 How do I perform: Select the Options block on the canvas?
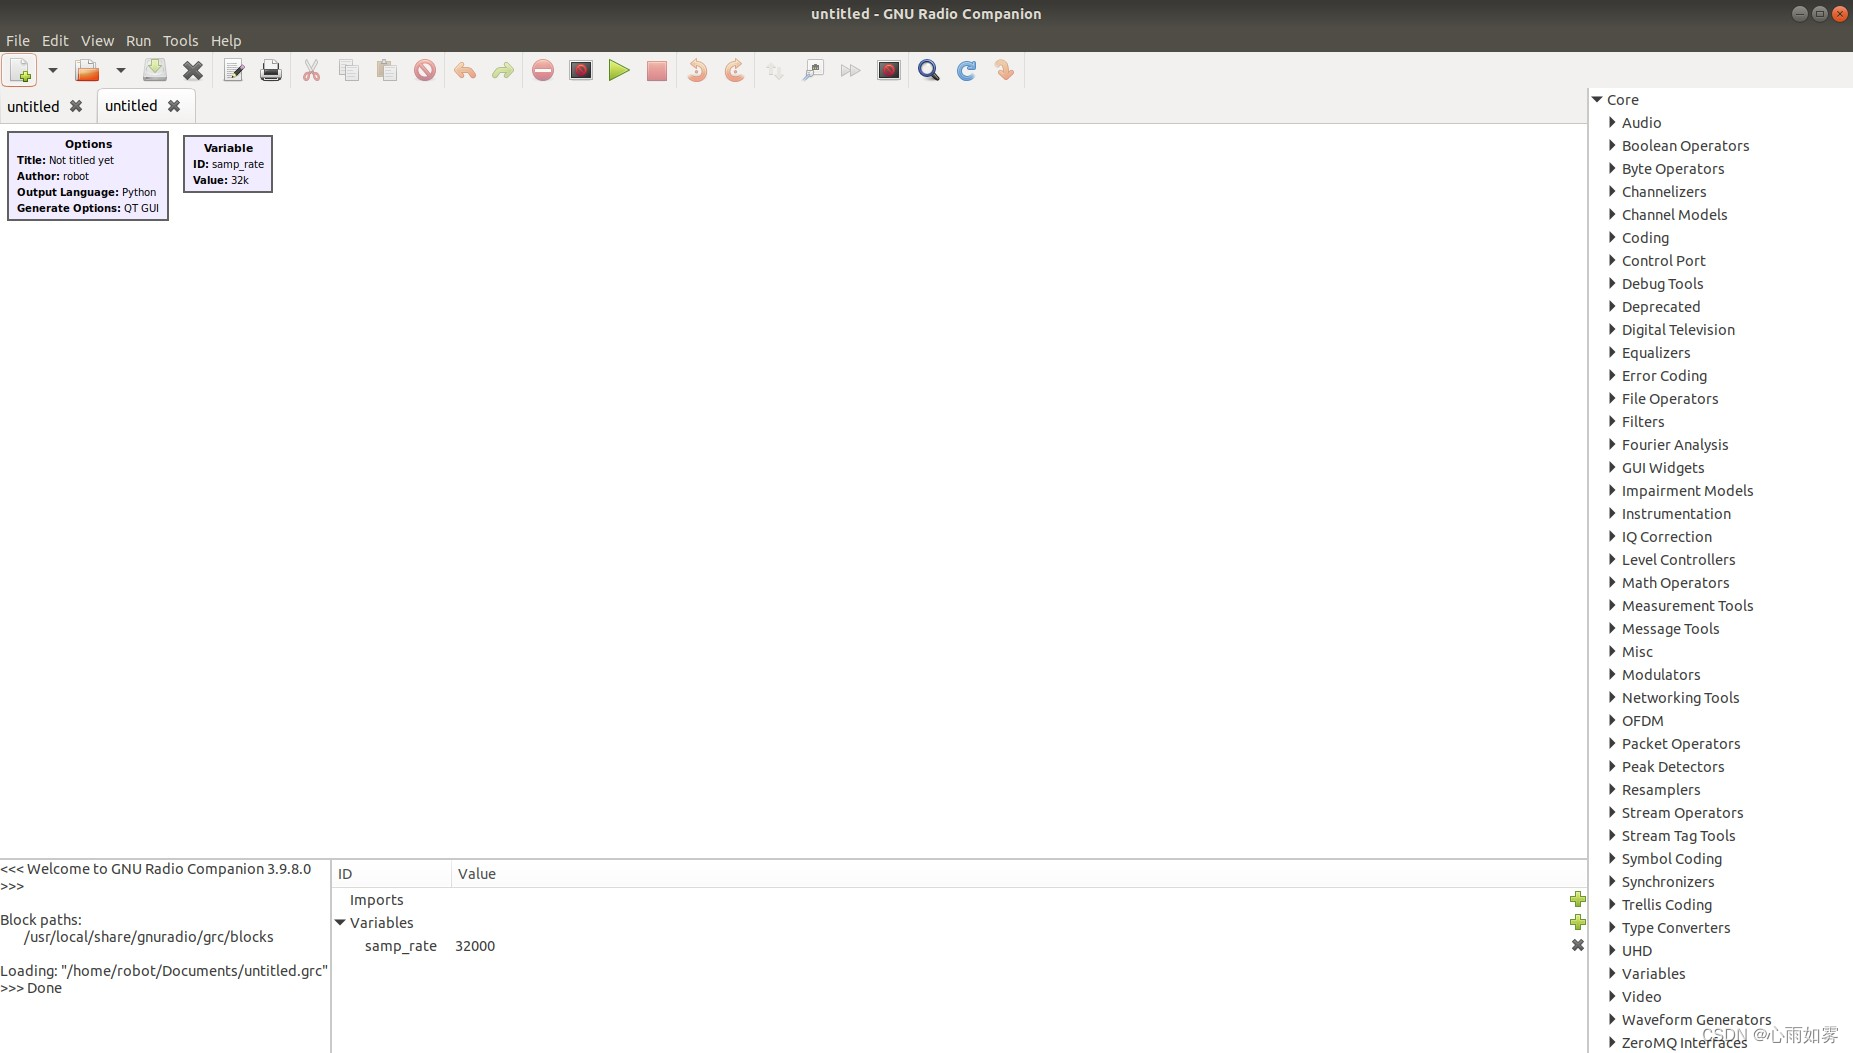click(x=88, y=175)
